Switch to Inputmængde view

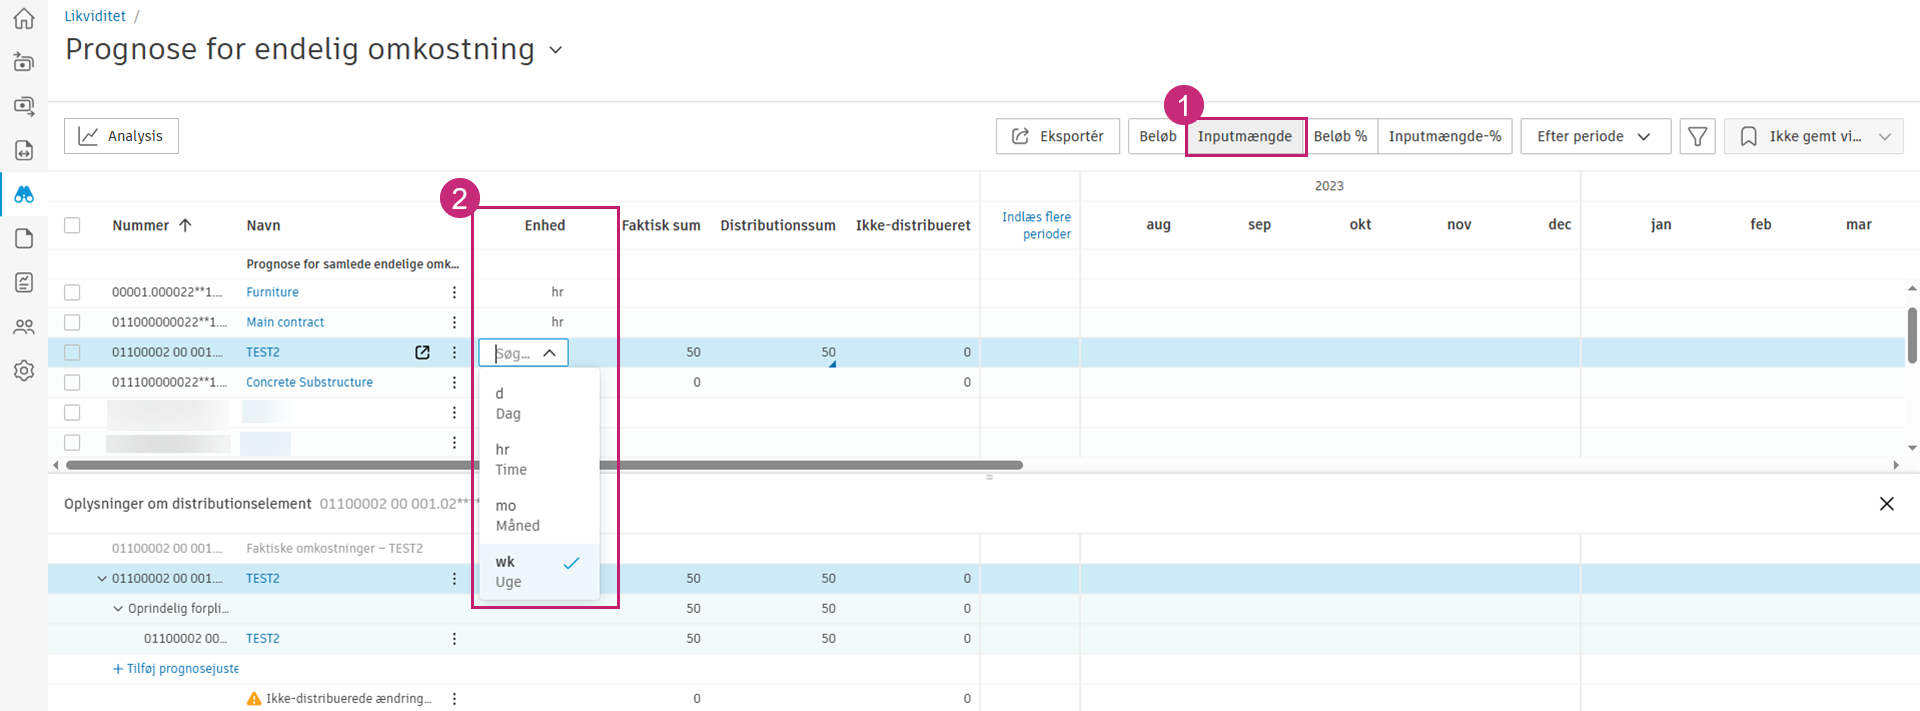click(x=1245, y=136)
